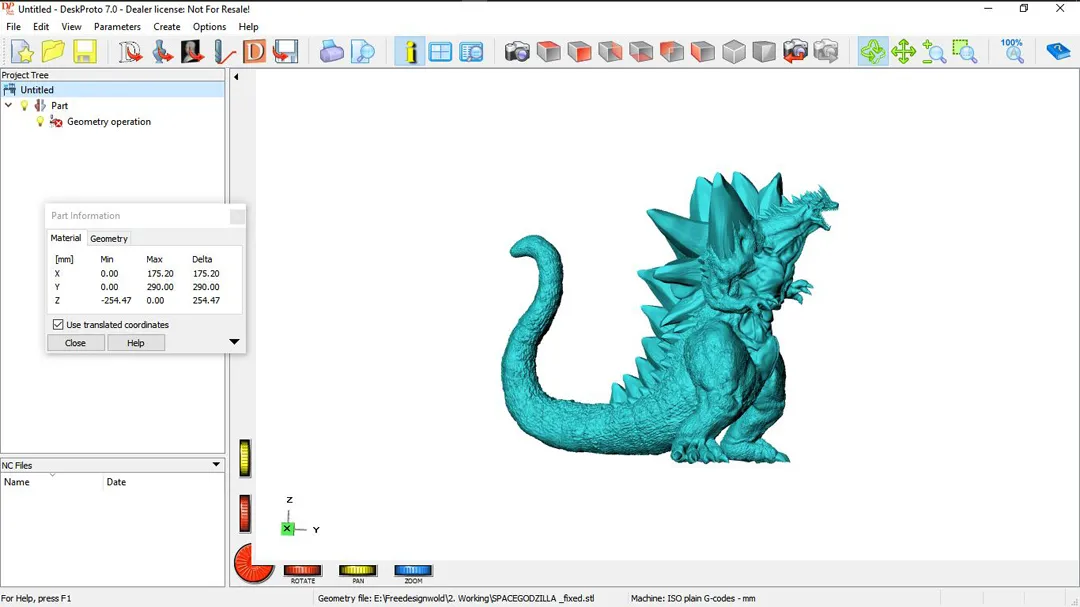Collapse side panel with left arrow
This screenshot has height=607, width=1080.
tap(236, 77)
